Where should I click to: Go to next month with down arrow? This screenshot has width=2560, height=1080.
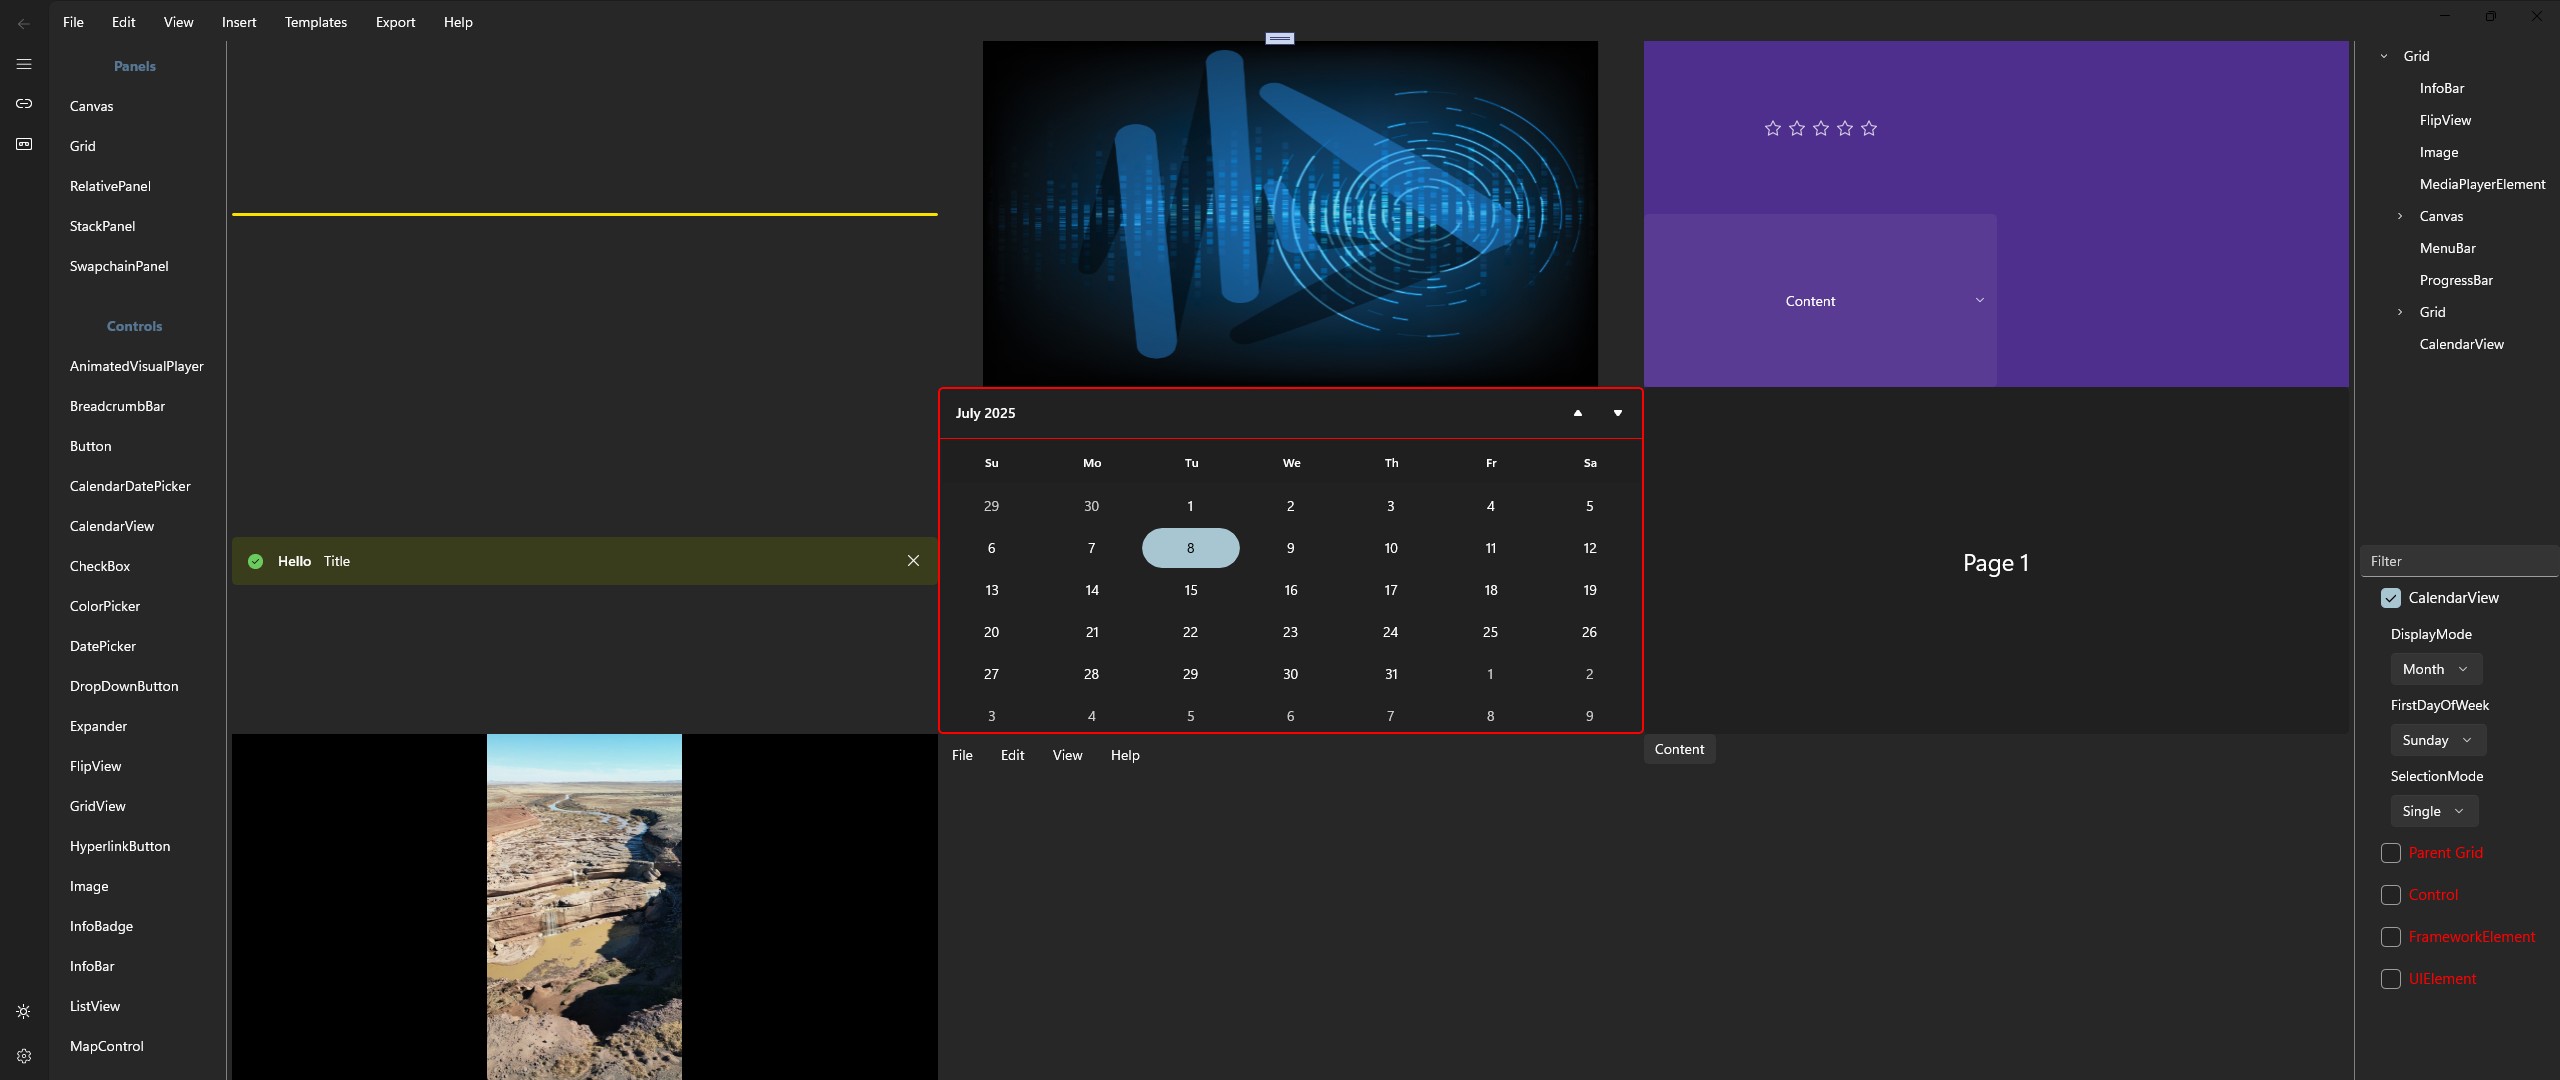1618,413
